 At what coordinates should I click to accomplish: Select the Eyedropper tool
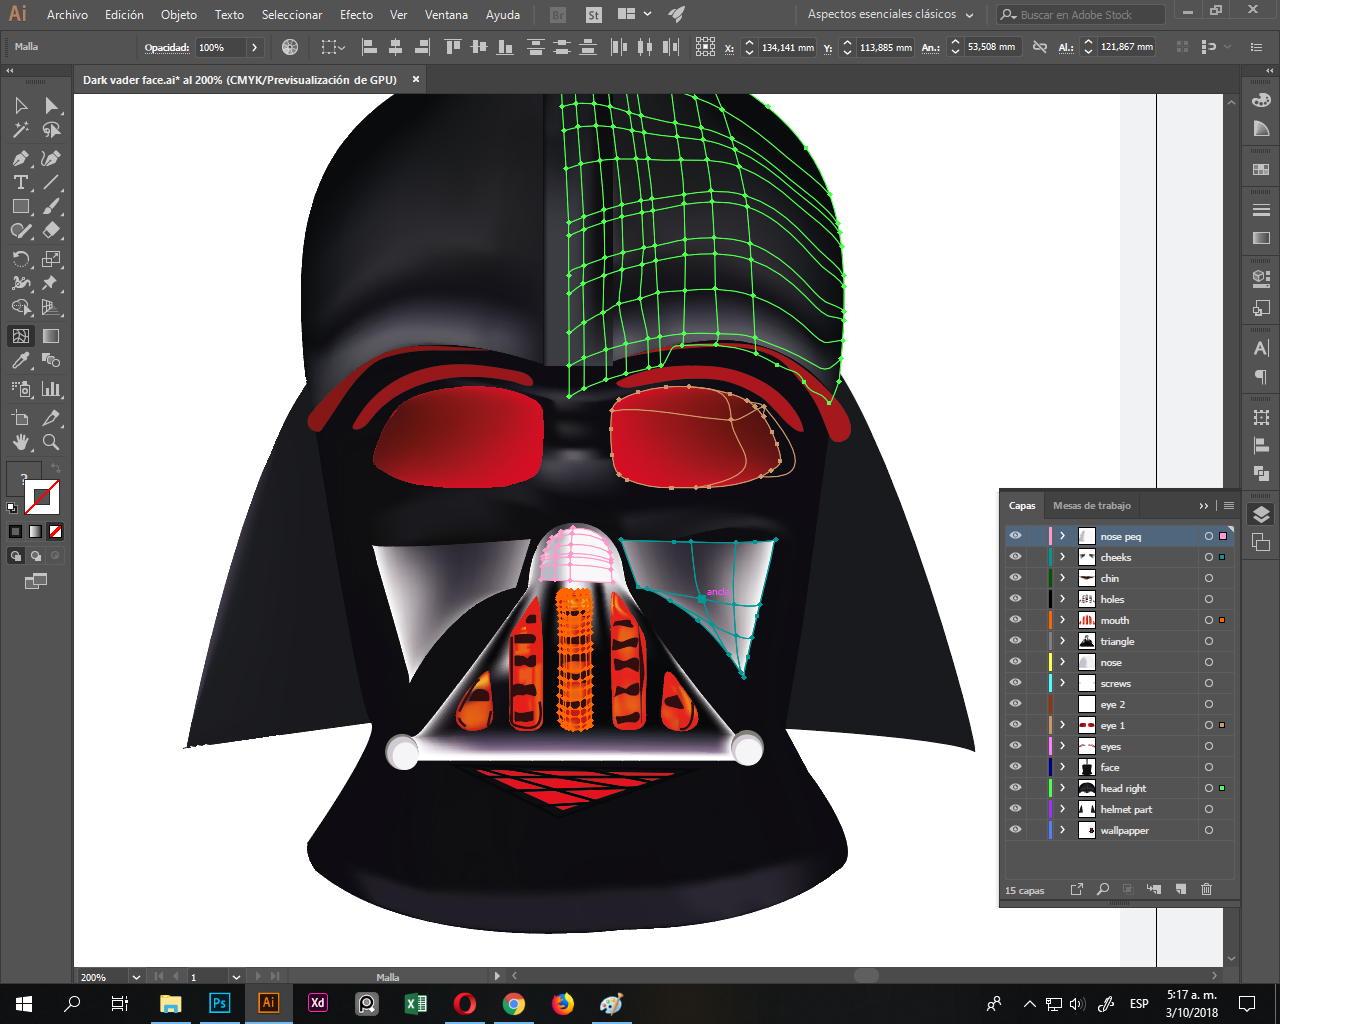coord(21,360)
